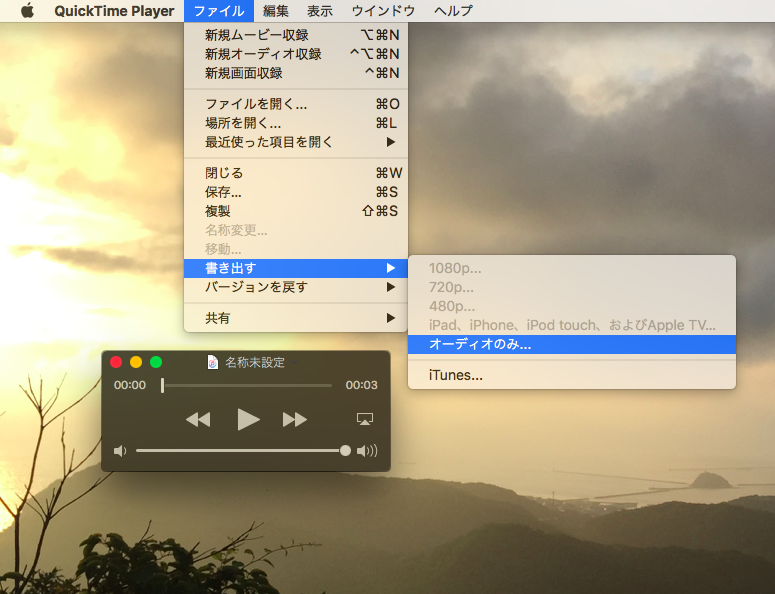This screenshot has width=775, height=594.
Task: Click the playback timeline scrubber
Action: point(162,385)
